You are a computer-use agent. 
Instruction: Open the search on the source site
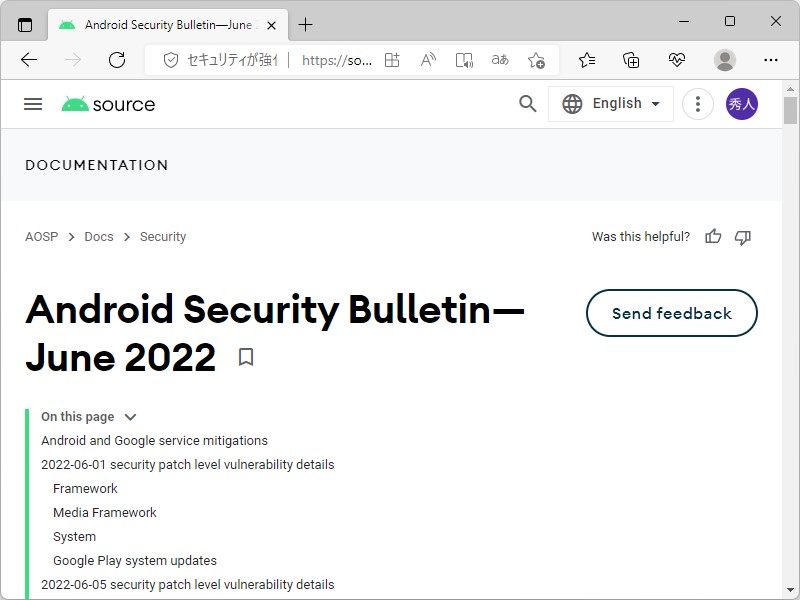527,103
